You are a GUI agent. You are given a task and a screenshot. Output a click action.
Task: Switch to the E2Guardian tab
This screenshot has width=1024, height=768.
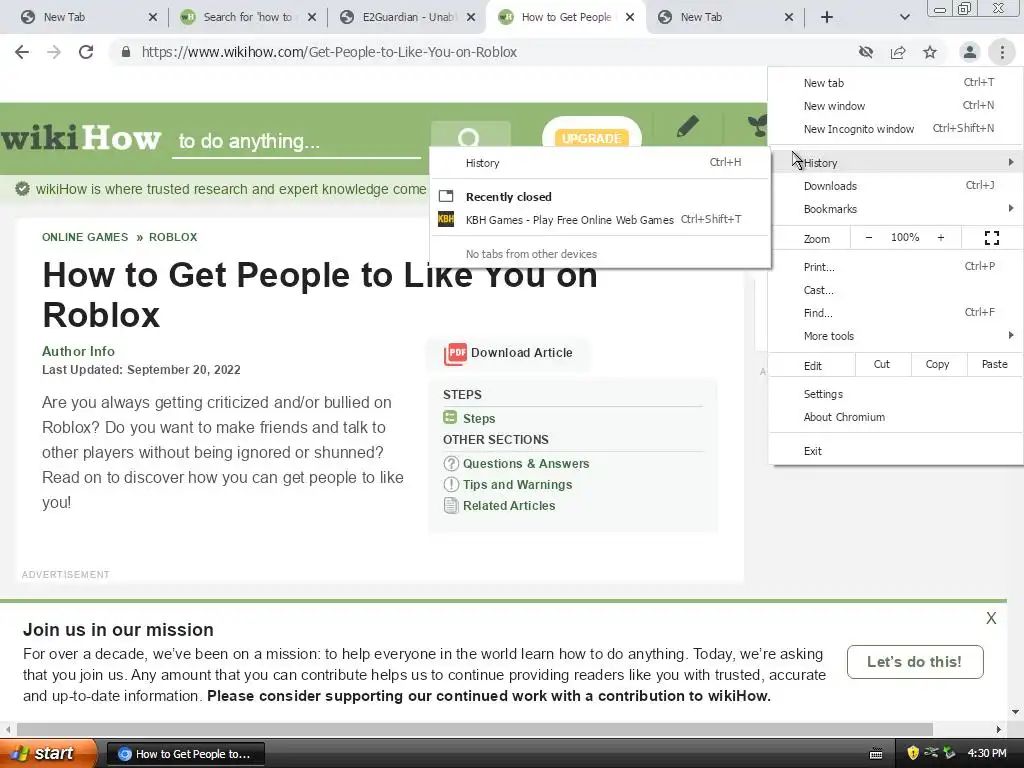click(408, 17)
